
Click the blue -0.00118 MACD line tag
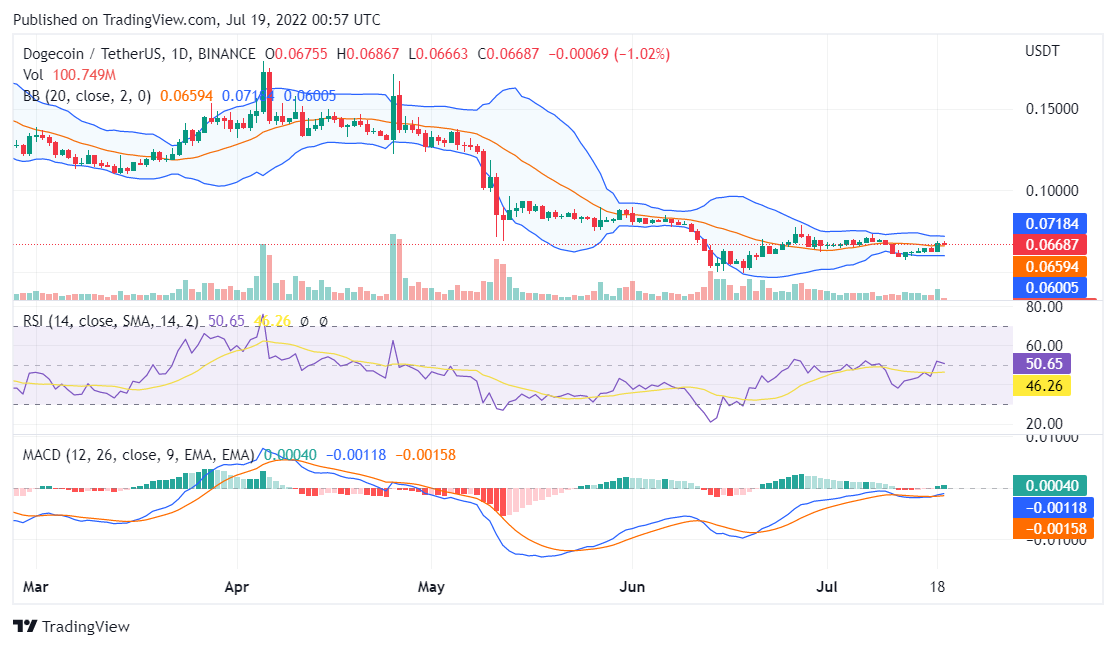click(1047, 507)
